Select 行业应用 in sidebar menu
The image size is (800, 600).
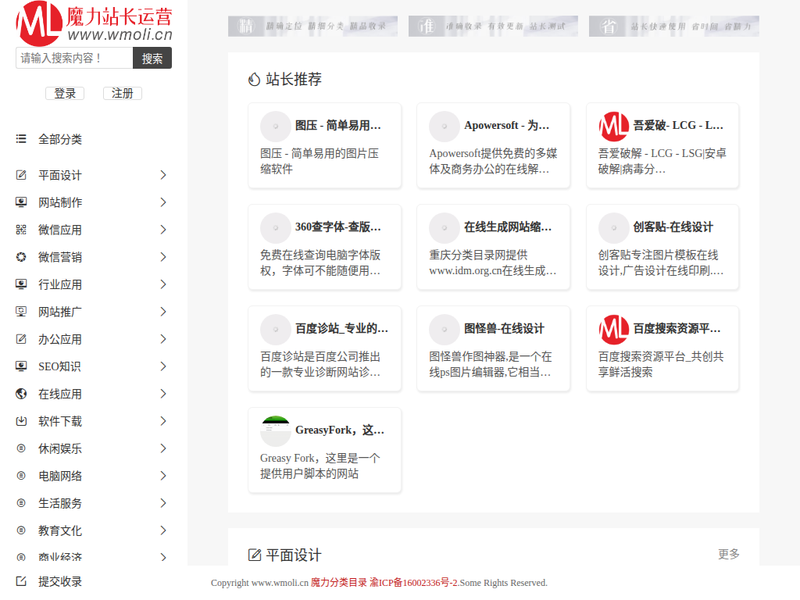[60, 285]
